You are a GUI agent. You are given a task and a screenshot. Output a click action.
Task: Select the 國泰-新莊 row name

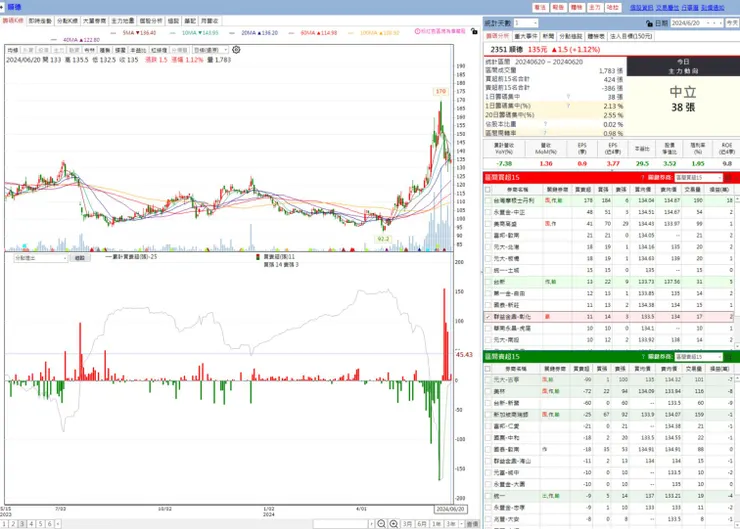click(506, 305)
